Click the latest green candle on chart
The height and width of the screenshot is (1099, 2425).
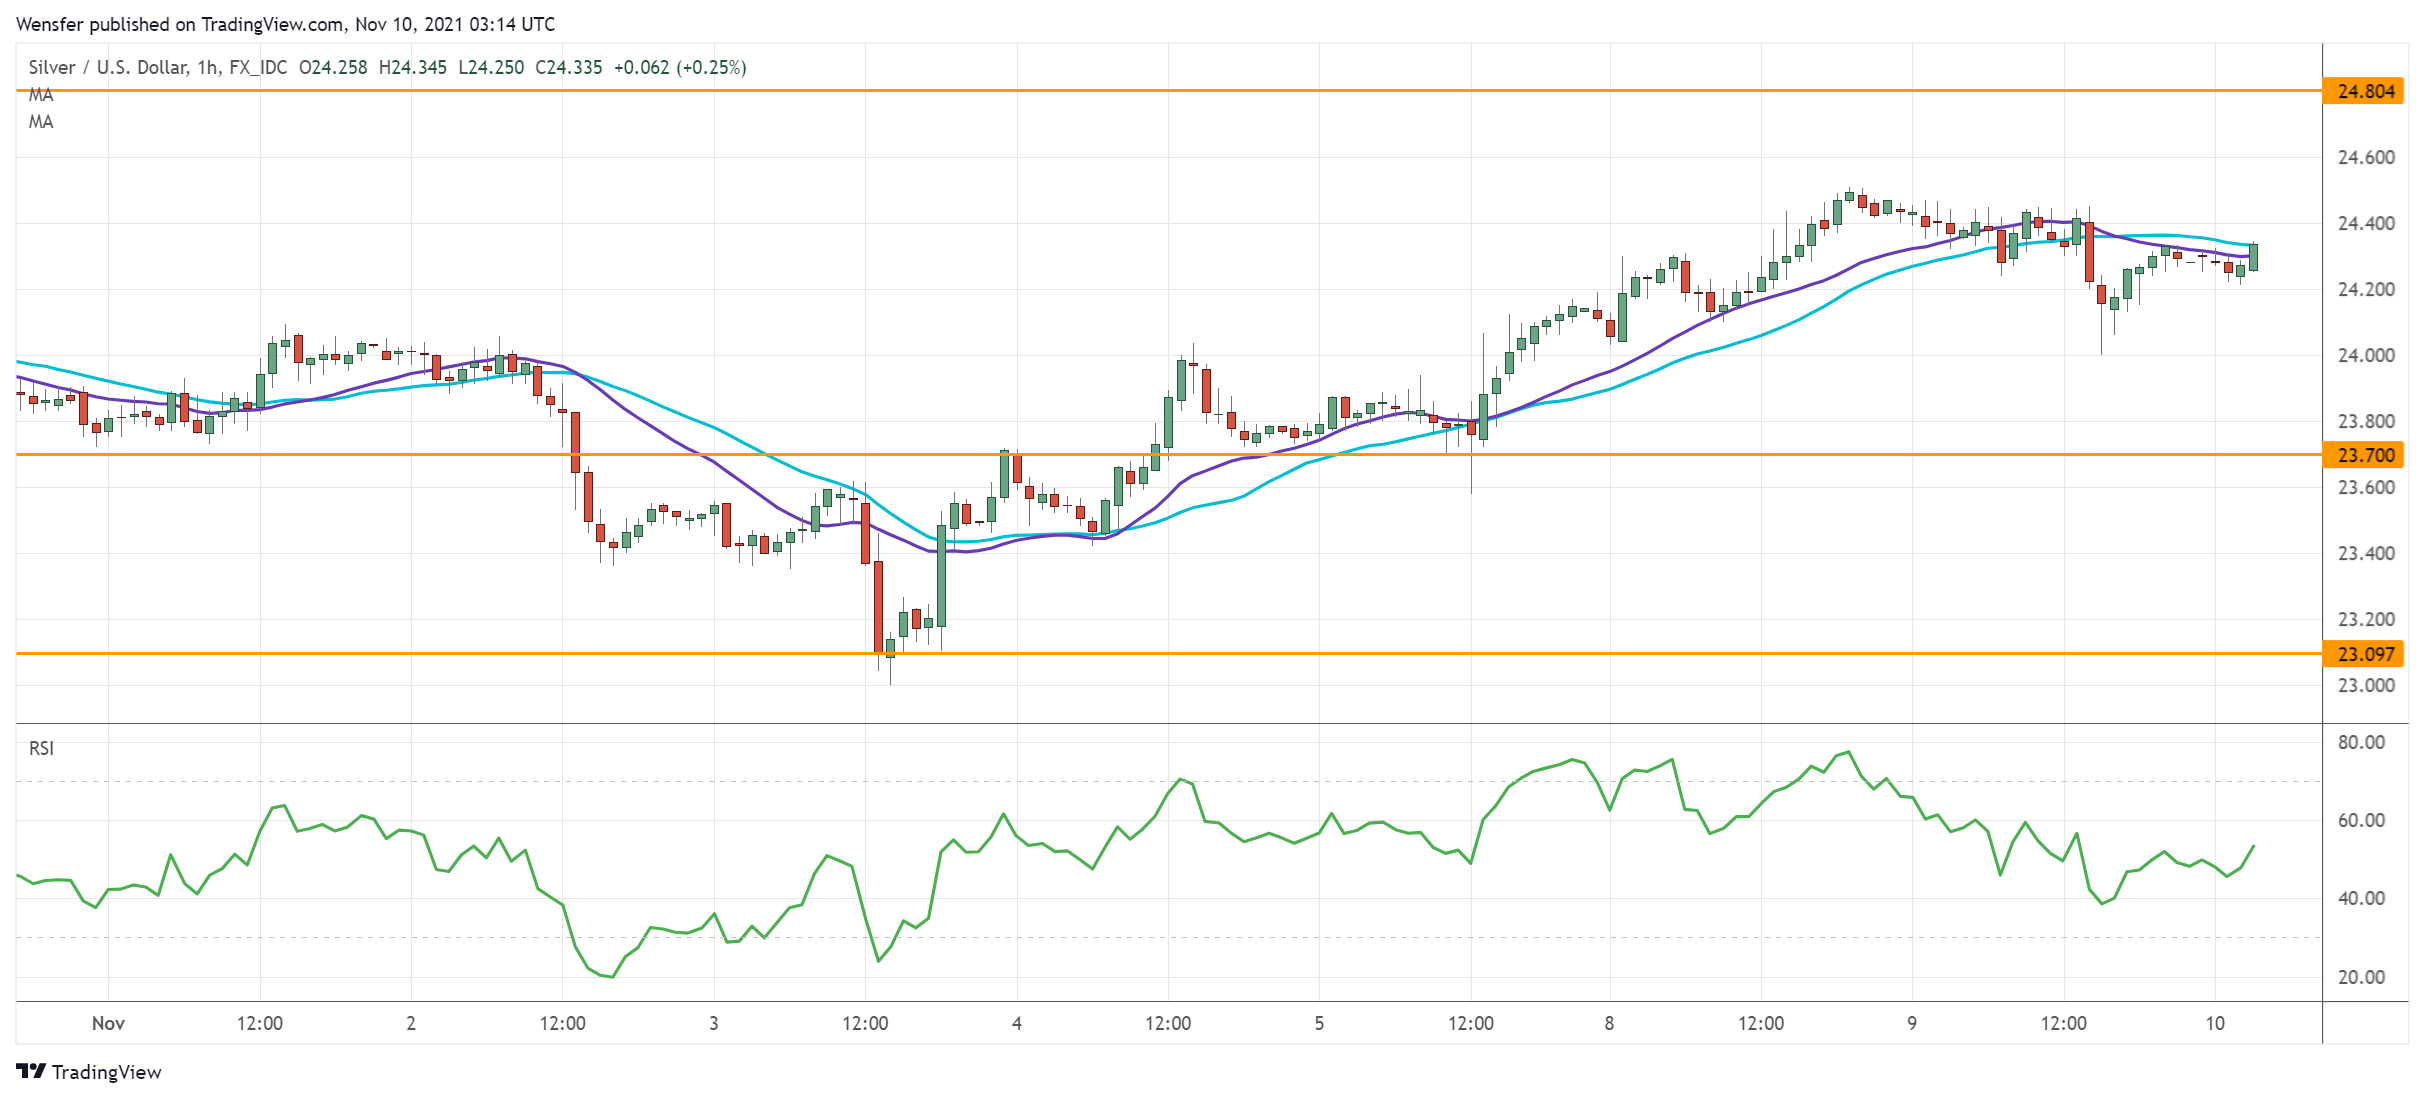tap(2253, 257)
